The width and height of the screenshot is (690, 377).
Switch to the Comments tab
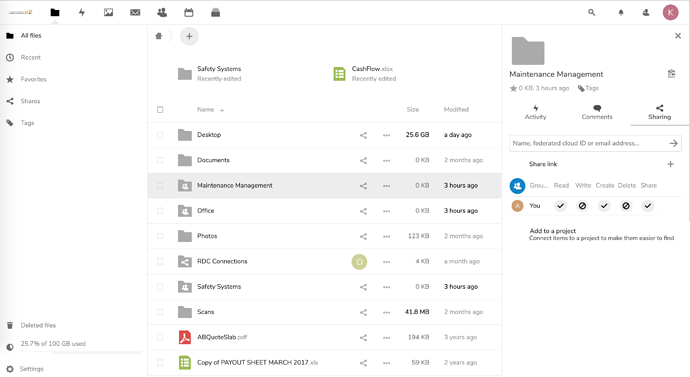[x=597, y=113]
